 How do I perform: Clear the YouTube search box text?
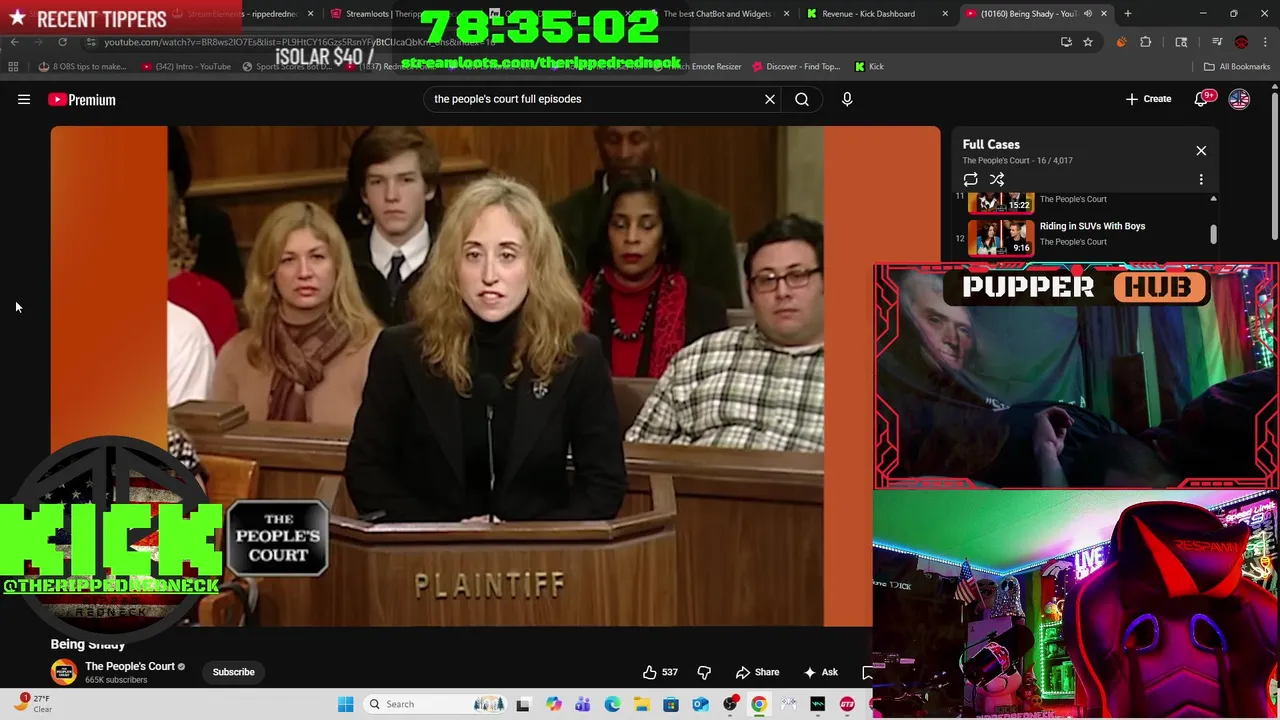770,99
